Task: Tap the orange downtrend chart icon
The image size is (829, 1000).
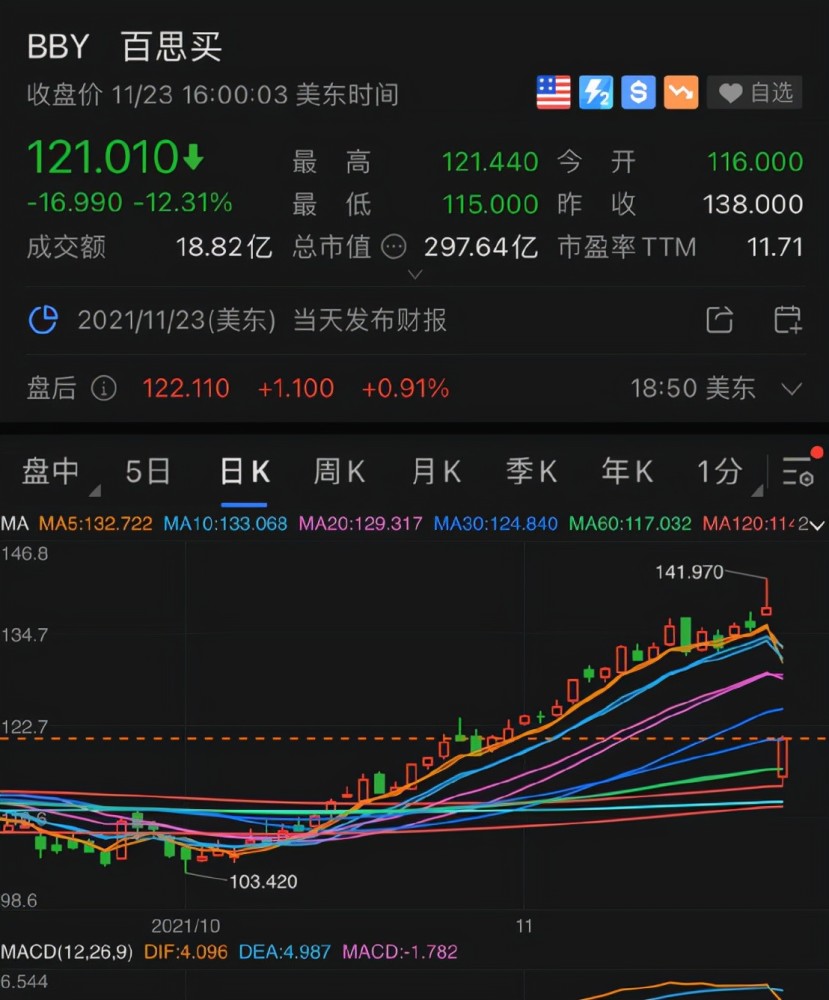Action: pos(681,92)
